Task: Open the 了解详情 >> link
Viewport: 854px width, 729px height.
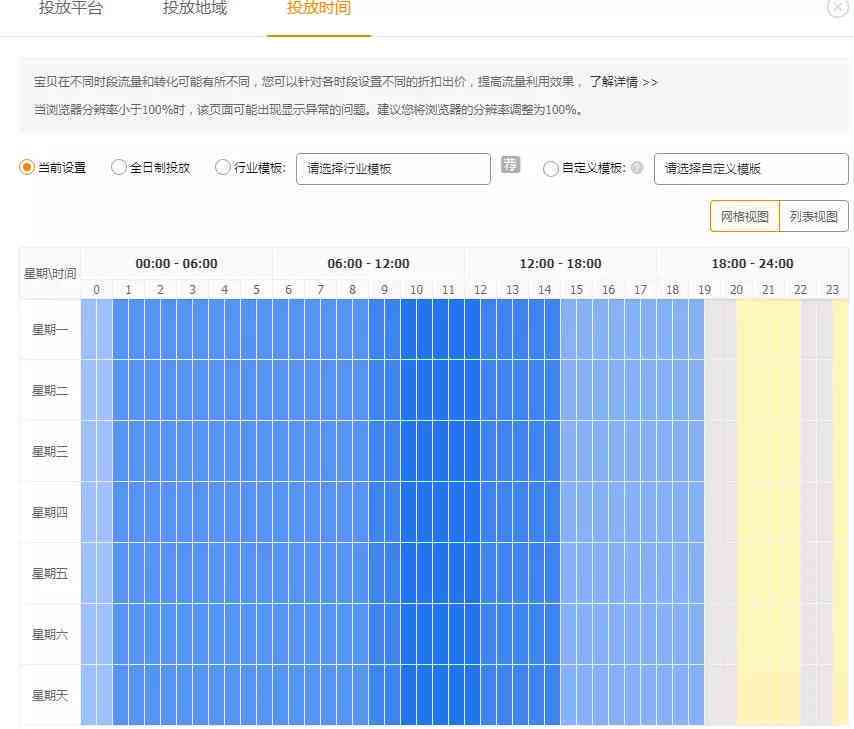Action: tap(624, 82)
